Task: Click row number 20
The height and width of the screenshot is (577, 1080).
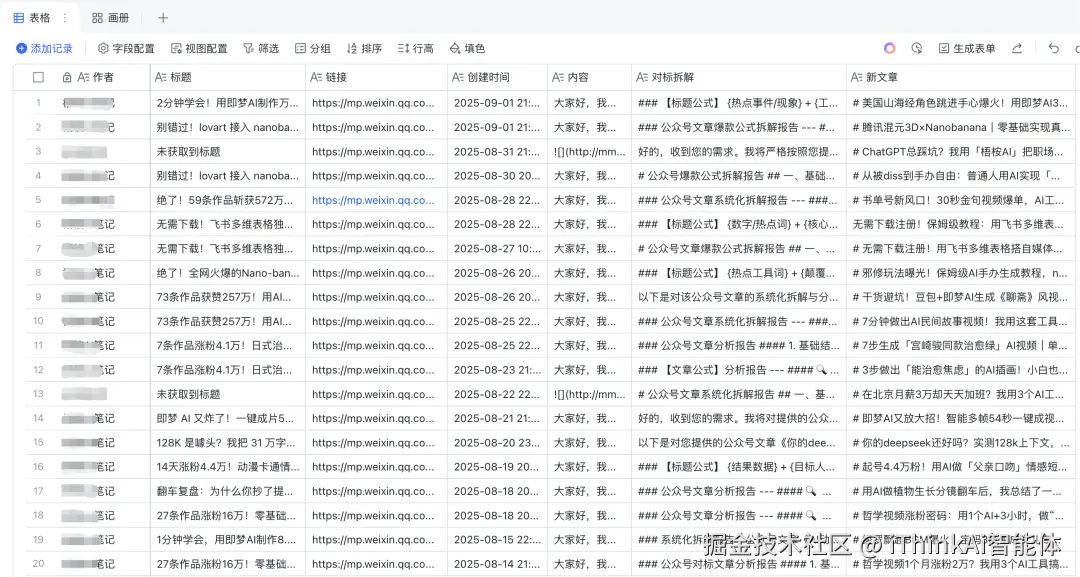Action: click(x=39, y=564)
